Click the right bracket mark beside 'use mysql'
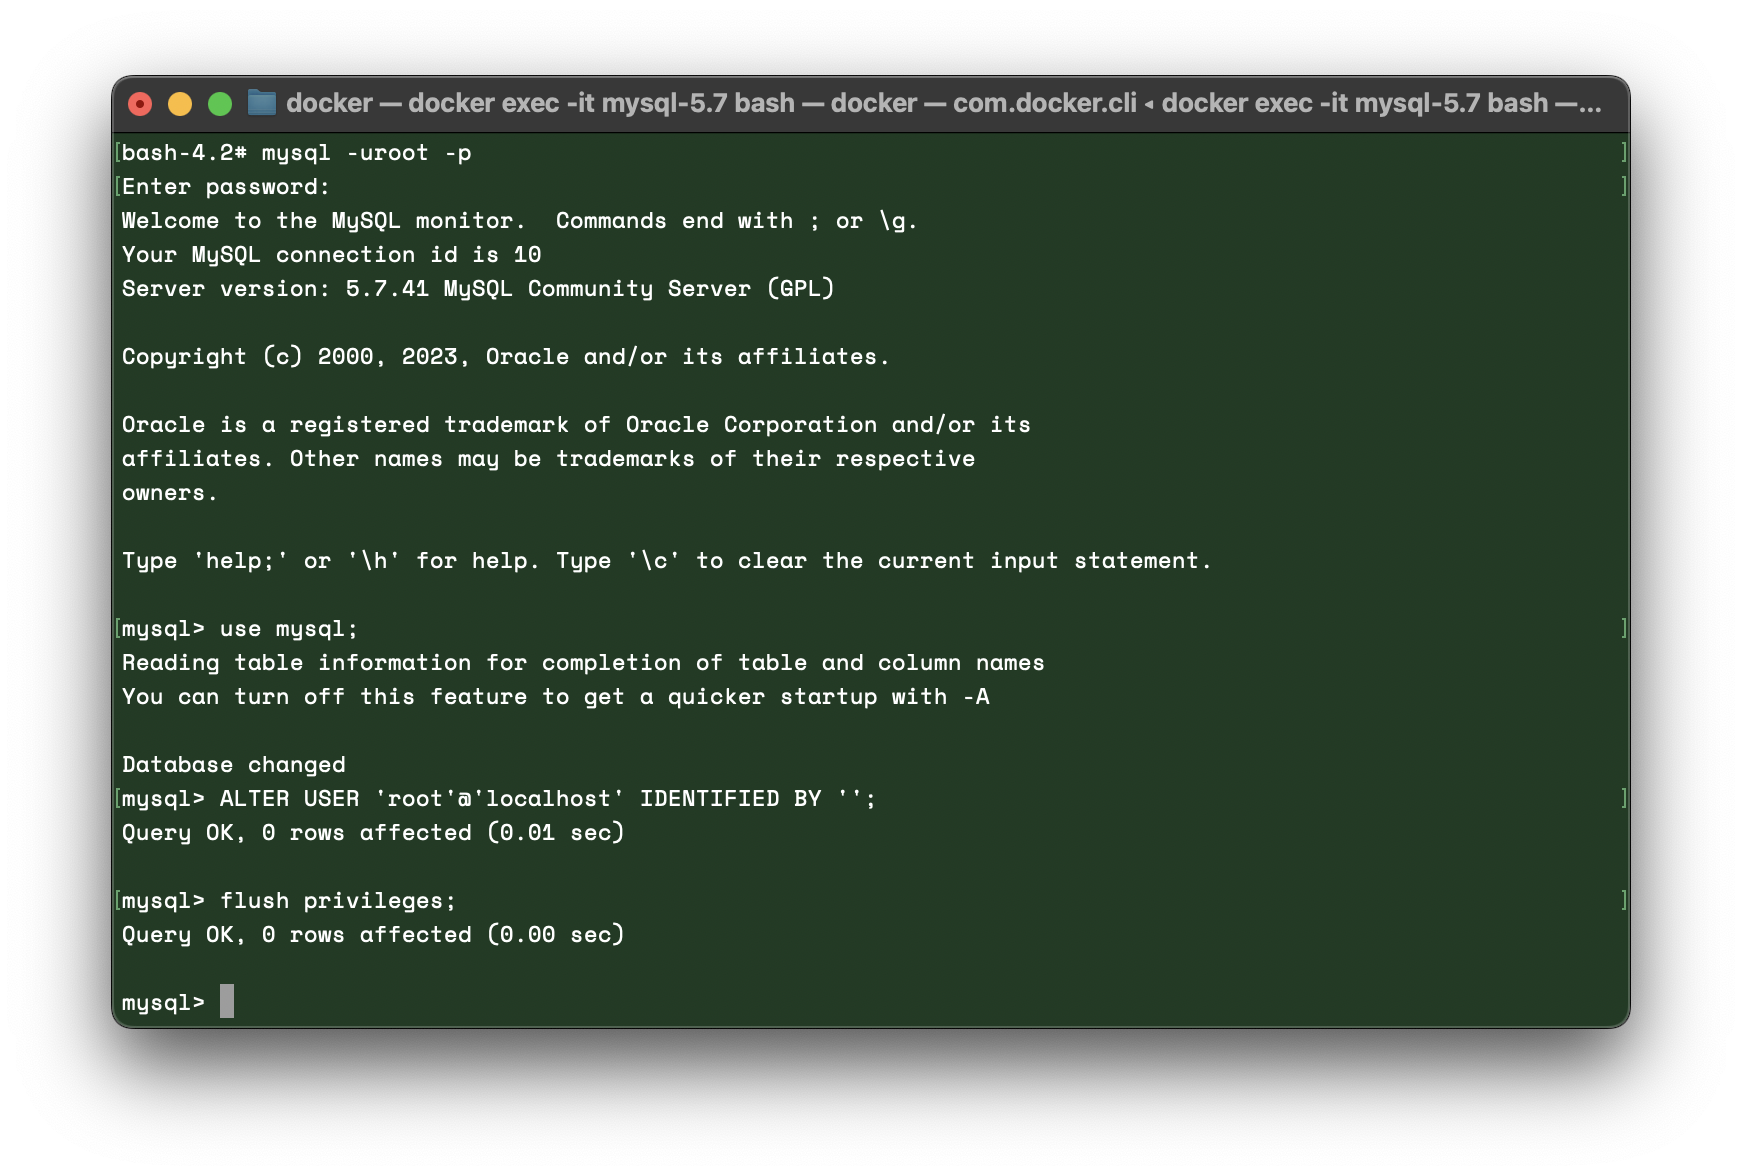The width and height of the screenshot is (1742, 1176). pos(1624,628)
